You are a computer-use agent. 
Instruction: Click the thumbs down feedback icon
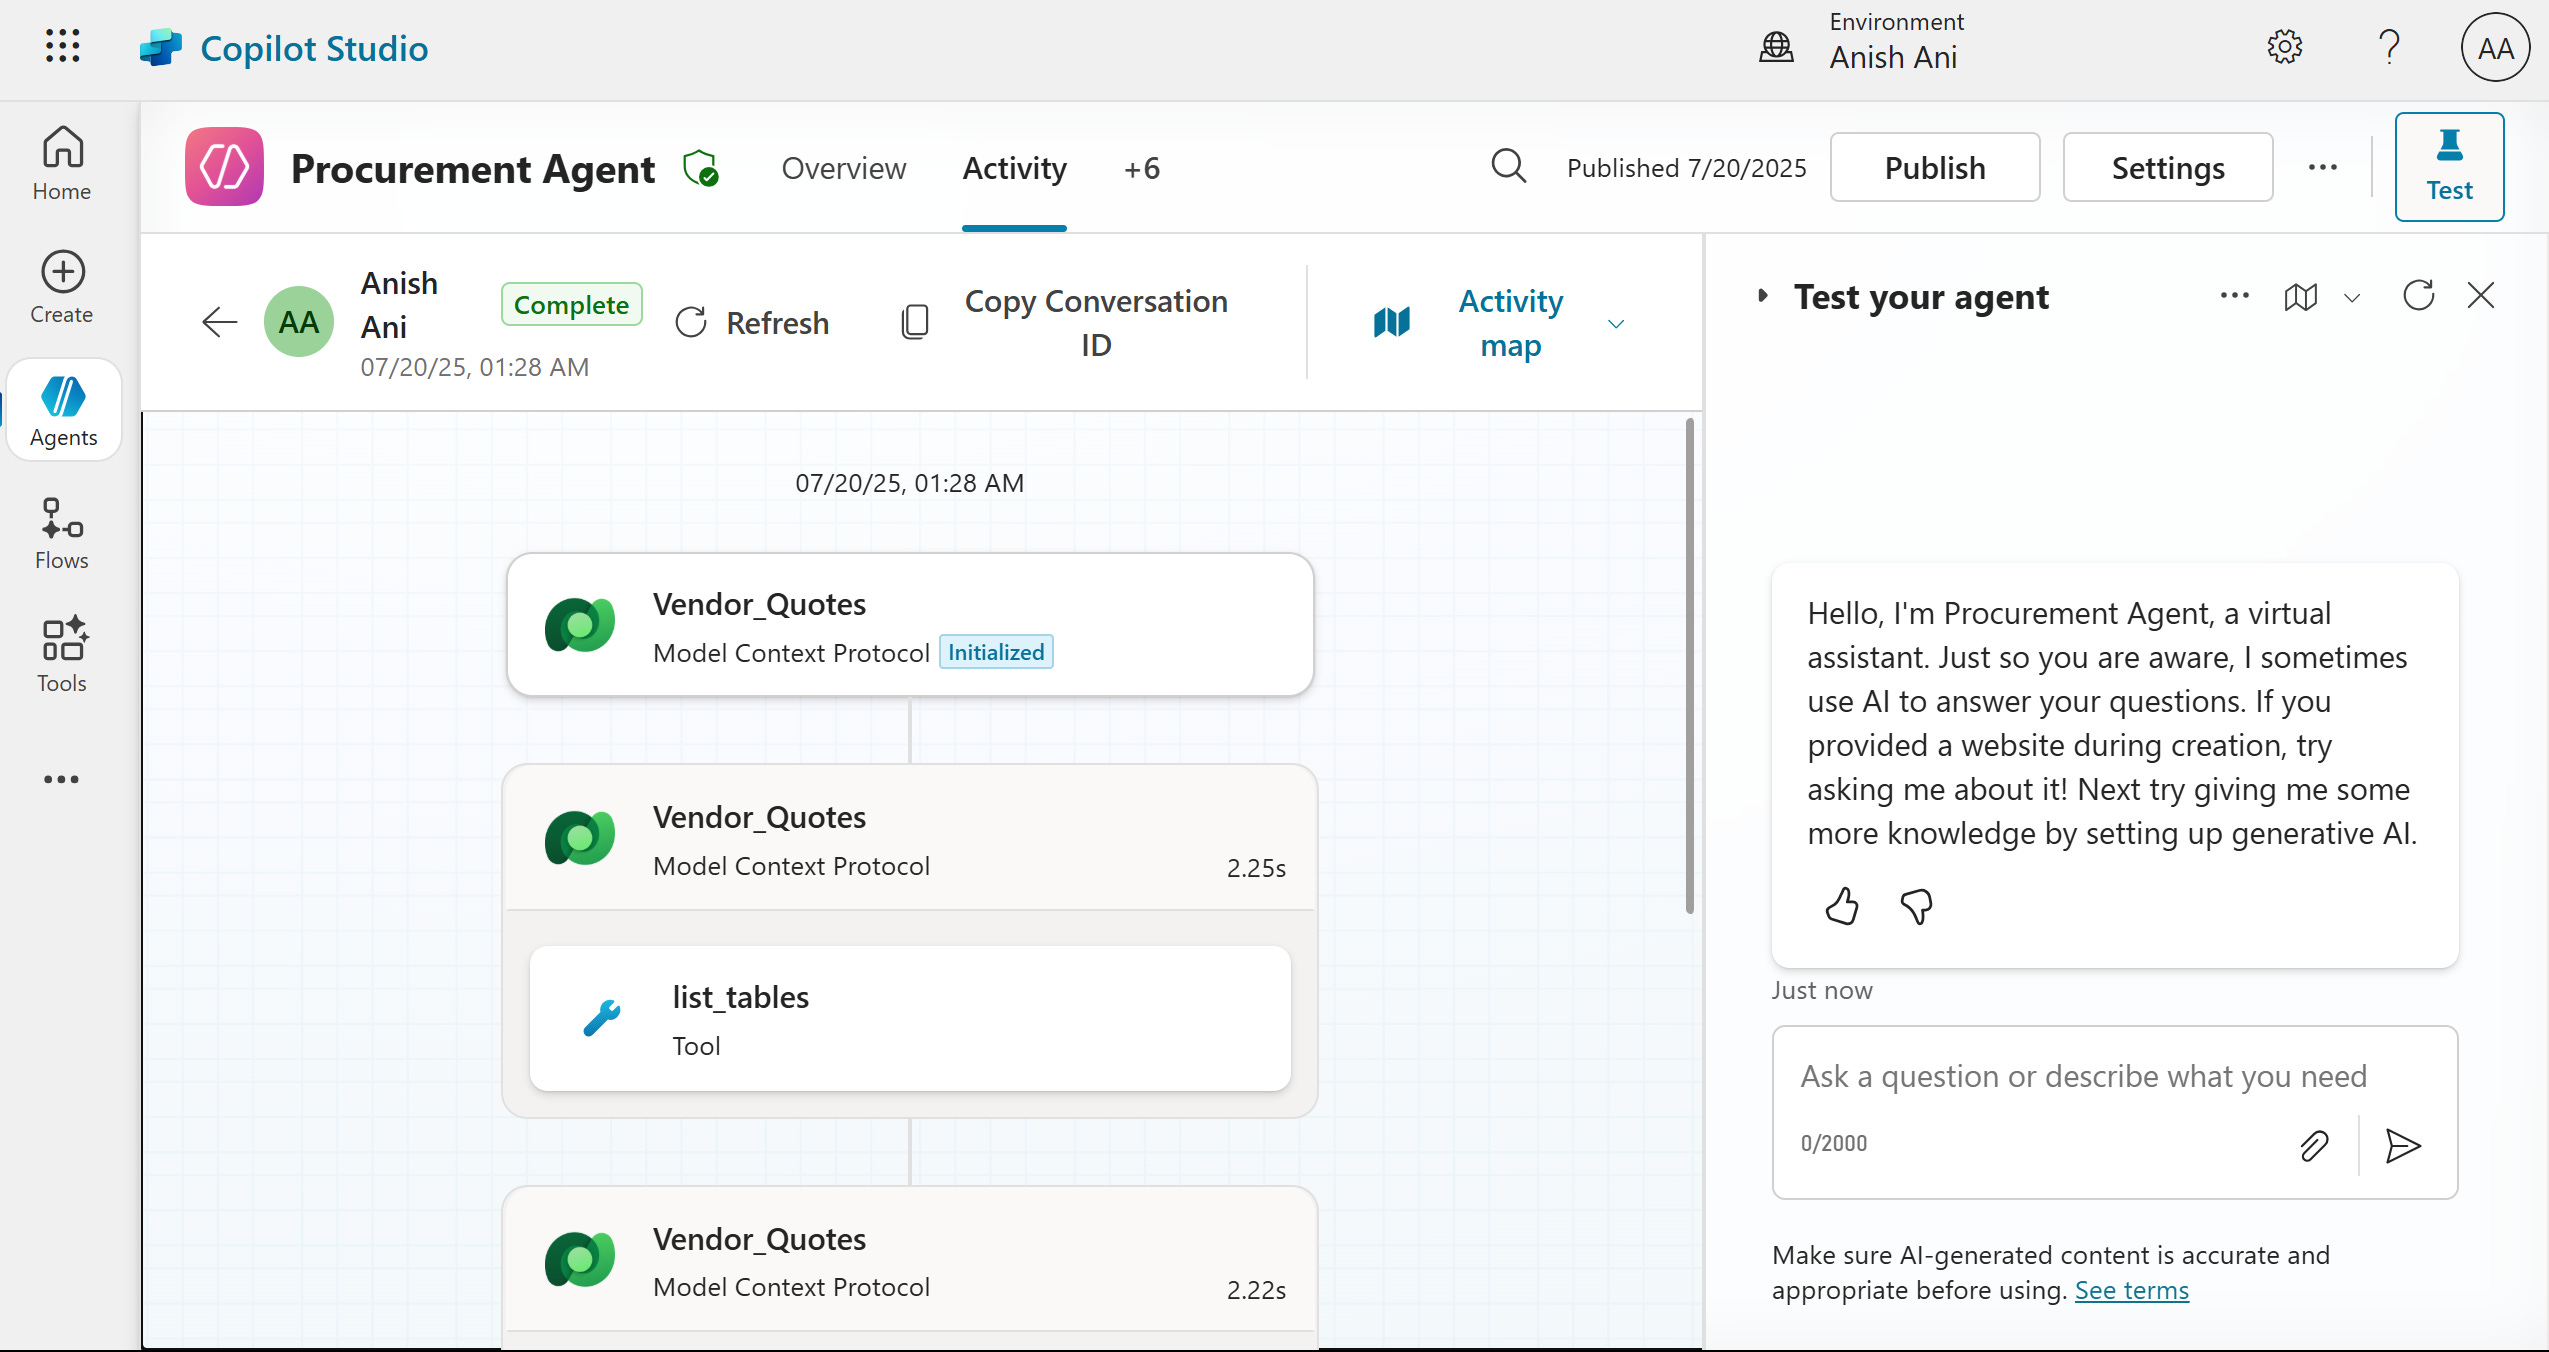pyautogui.click(x=1916, y=906)
